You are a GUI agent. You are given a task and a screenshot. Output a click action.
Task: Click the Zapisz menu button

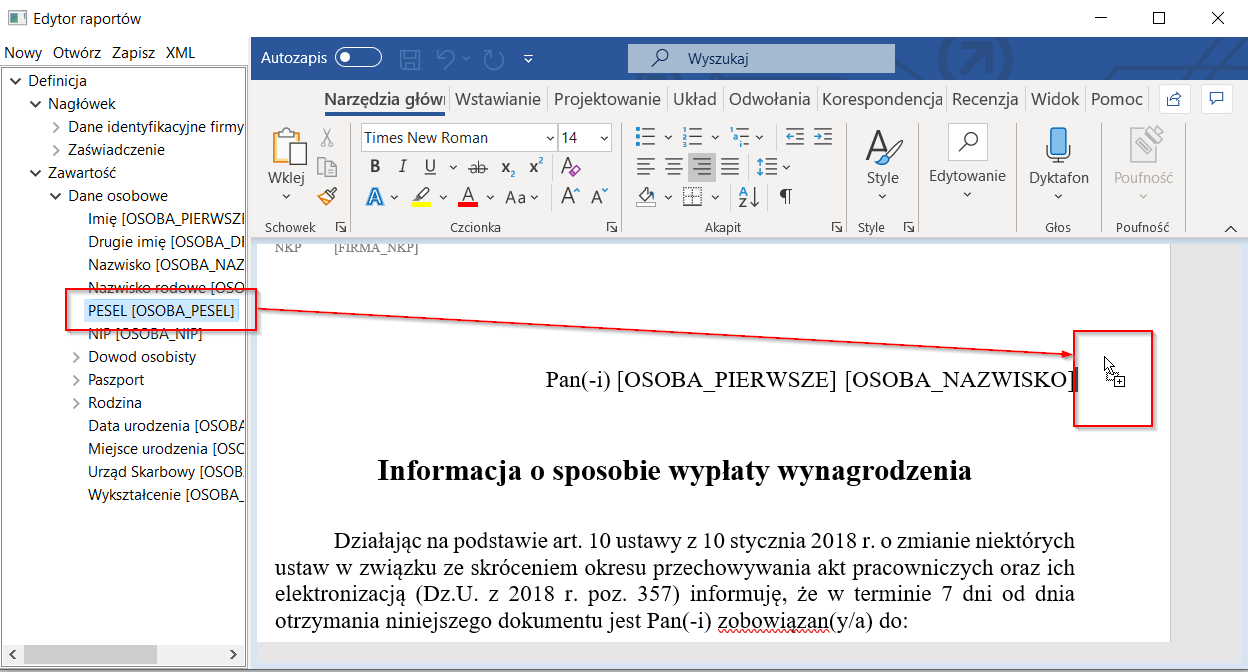click(x=133, y=53)
